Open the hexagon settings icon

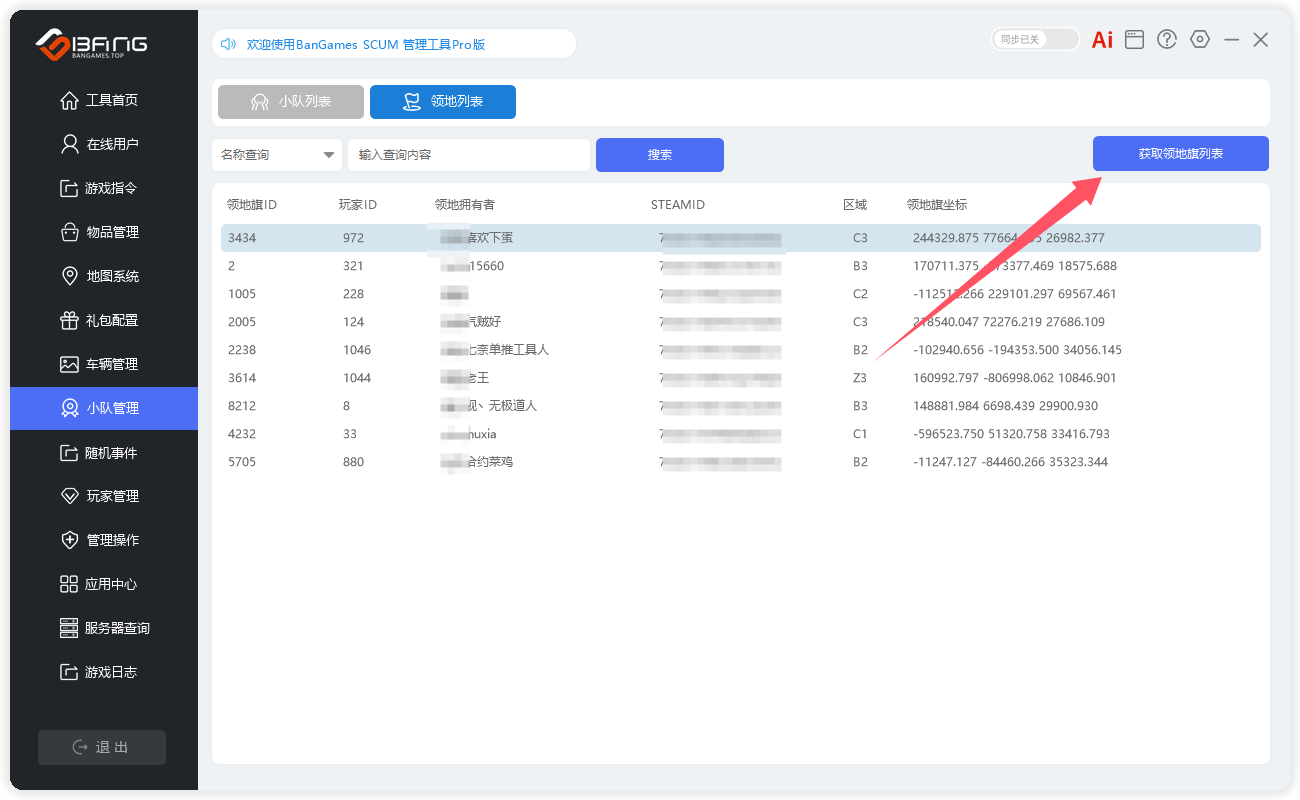pyautogui.click(x=1200, y=40)
